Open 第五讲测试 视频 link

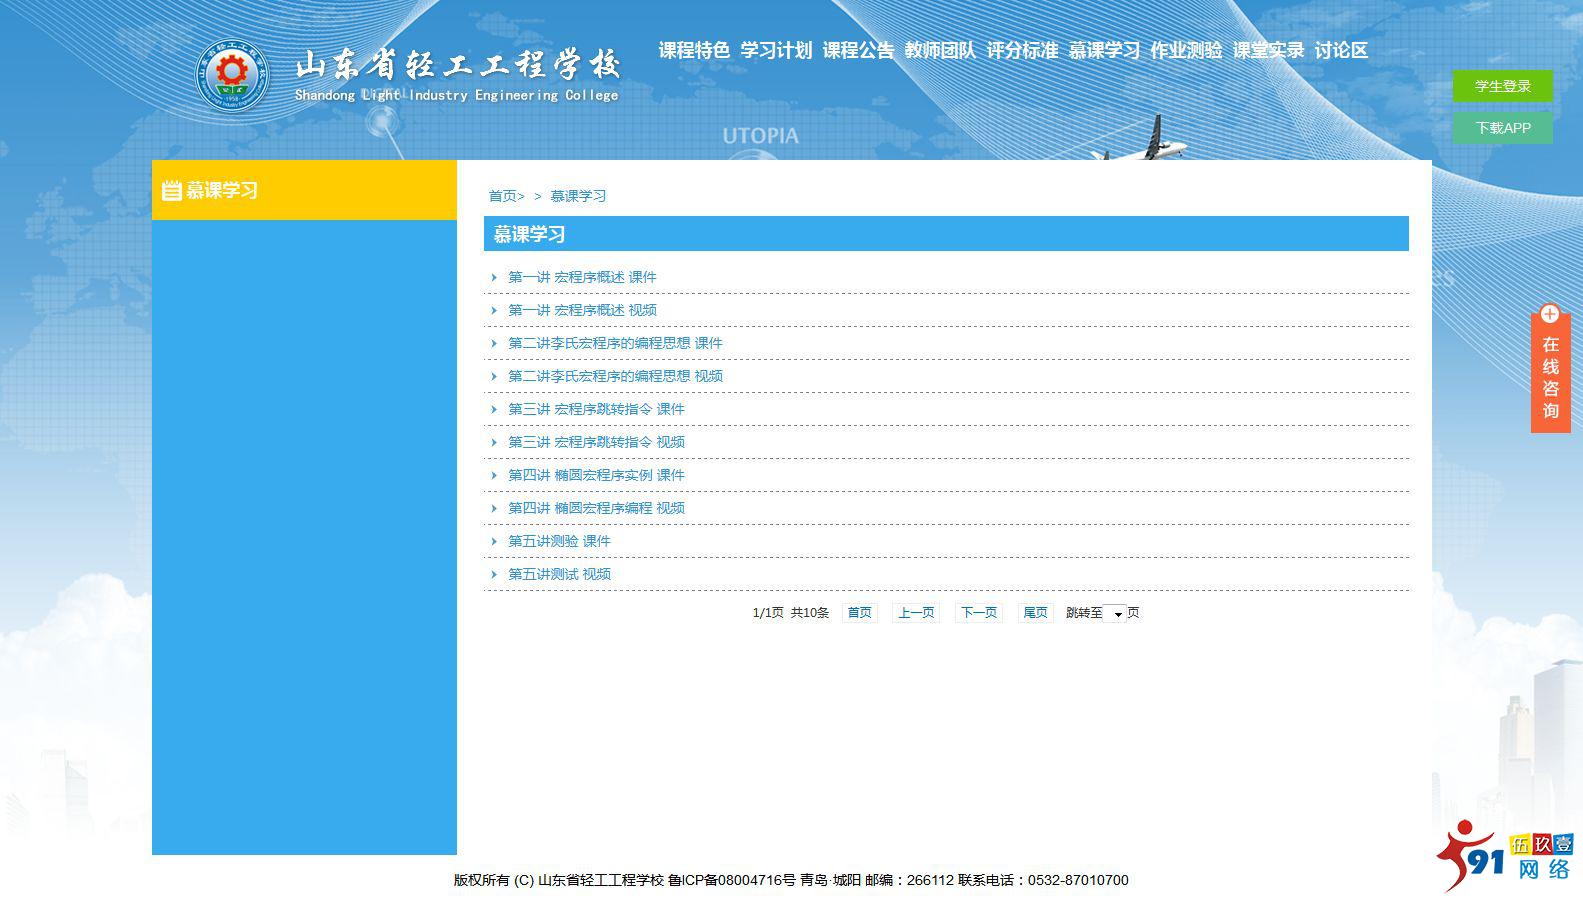tap(559, 574)
